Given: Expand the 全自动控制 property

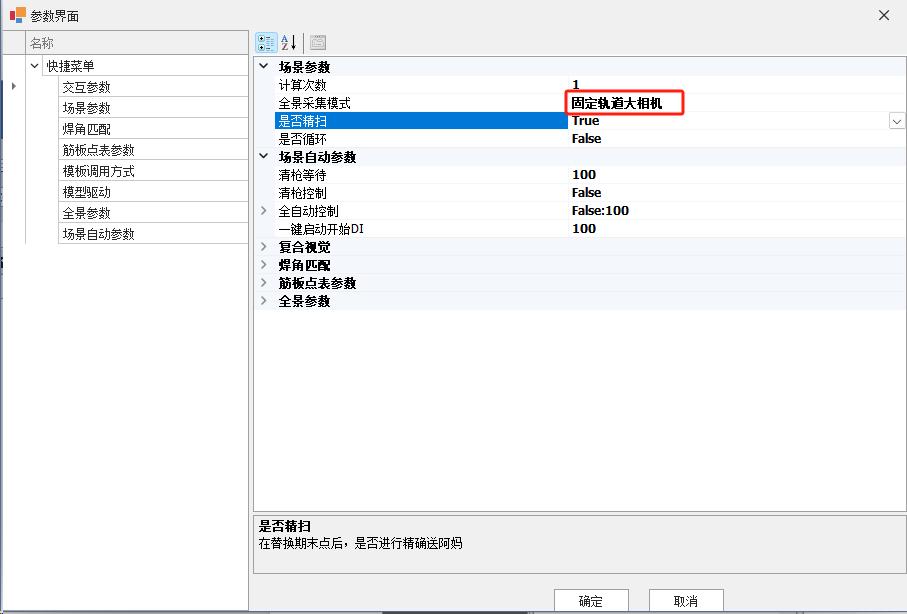Looking at the screenshot, I should [264, 211].
